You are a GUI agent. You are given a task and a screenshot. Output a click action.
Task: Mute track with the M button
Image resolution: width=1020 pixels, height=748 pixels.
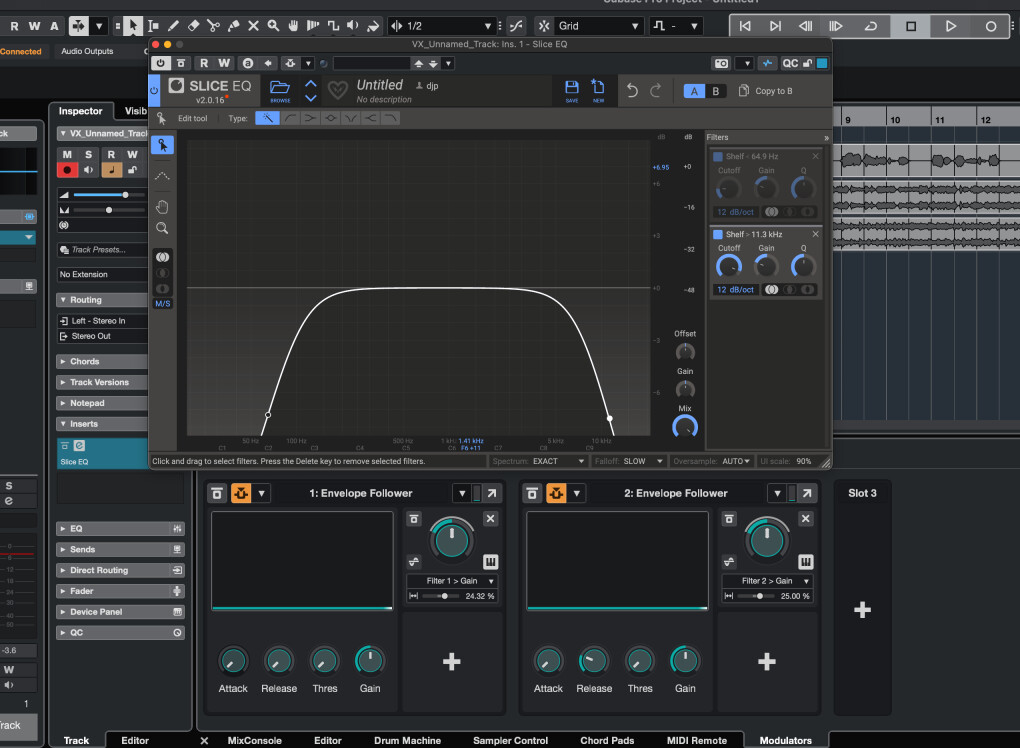[x=67, y=154]
